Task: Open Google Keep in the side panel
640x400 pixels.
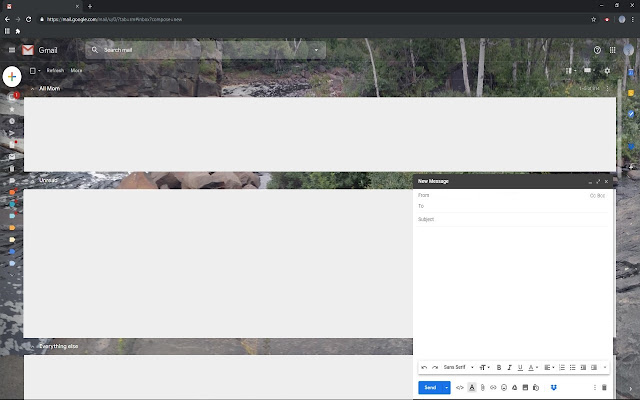Action: click(631, 93)
